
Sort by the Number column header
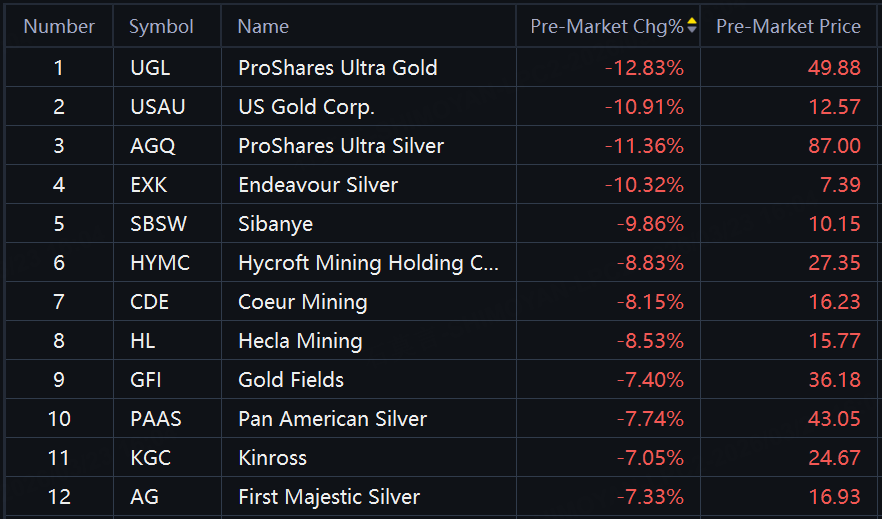click(x=59, y=27)
